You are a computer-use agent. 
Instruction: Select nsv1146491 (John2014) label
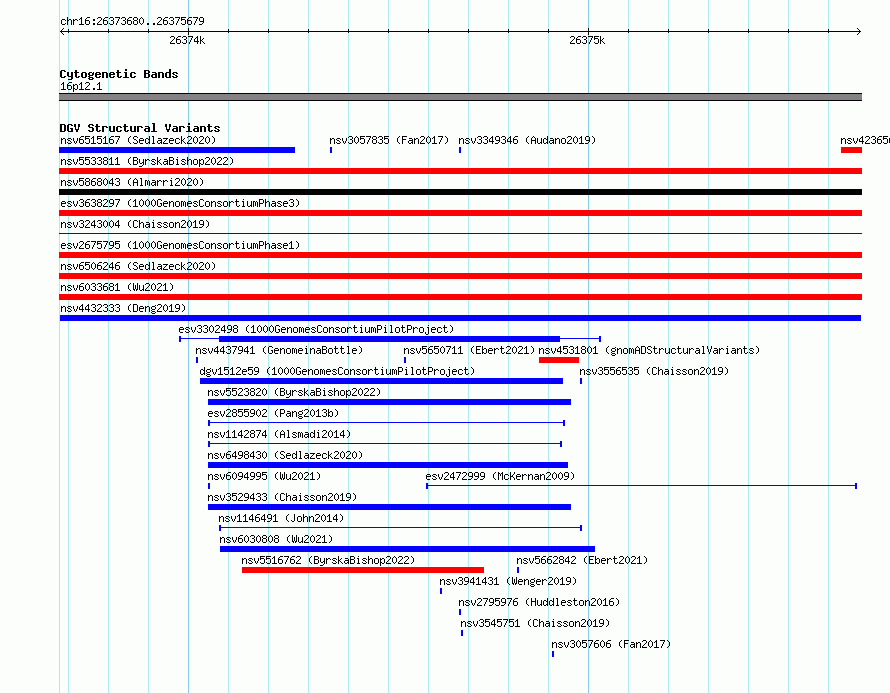pos(281,518)
